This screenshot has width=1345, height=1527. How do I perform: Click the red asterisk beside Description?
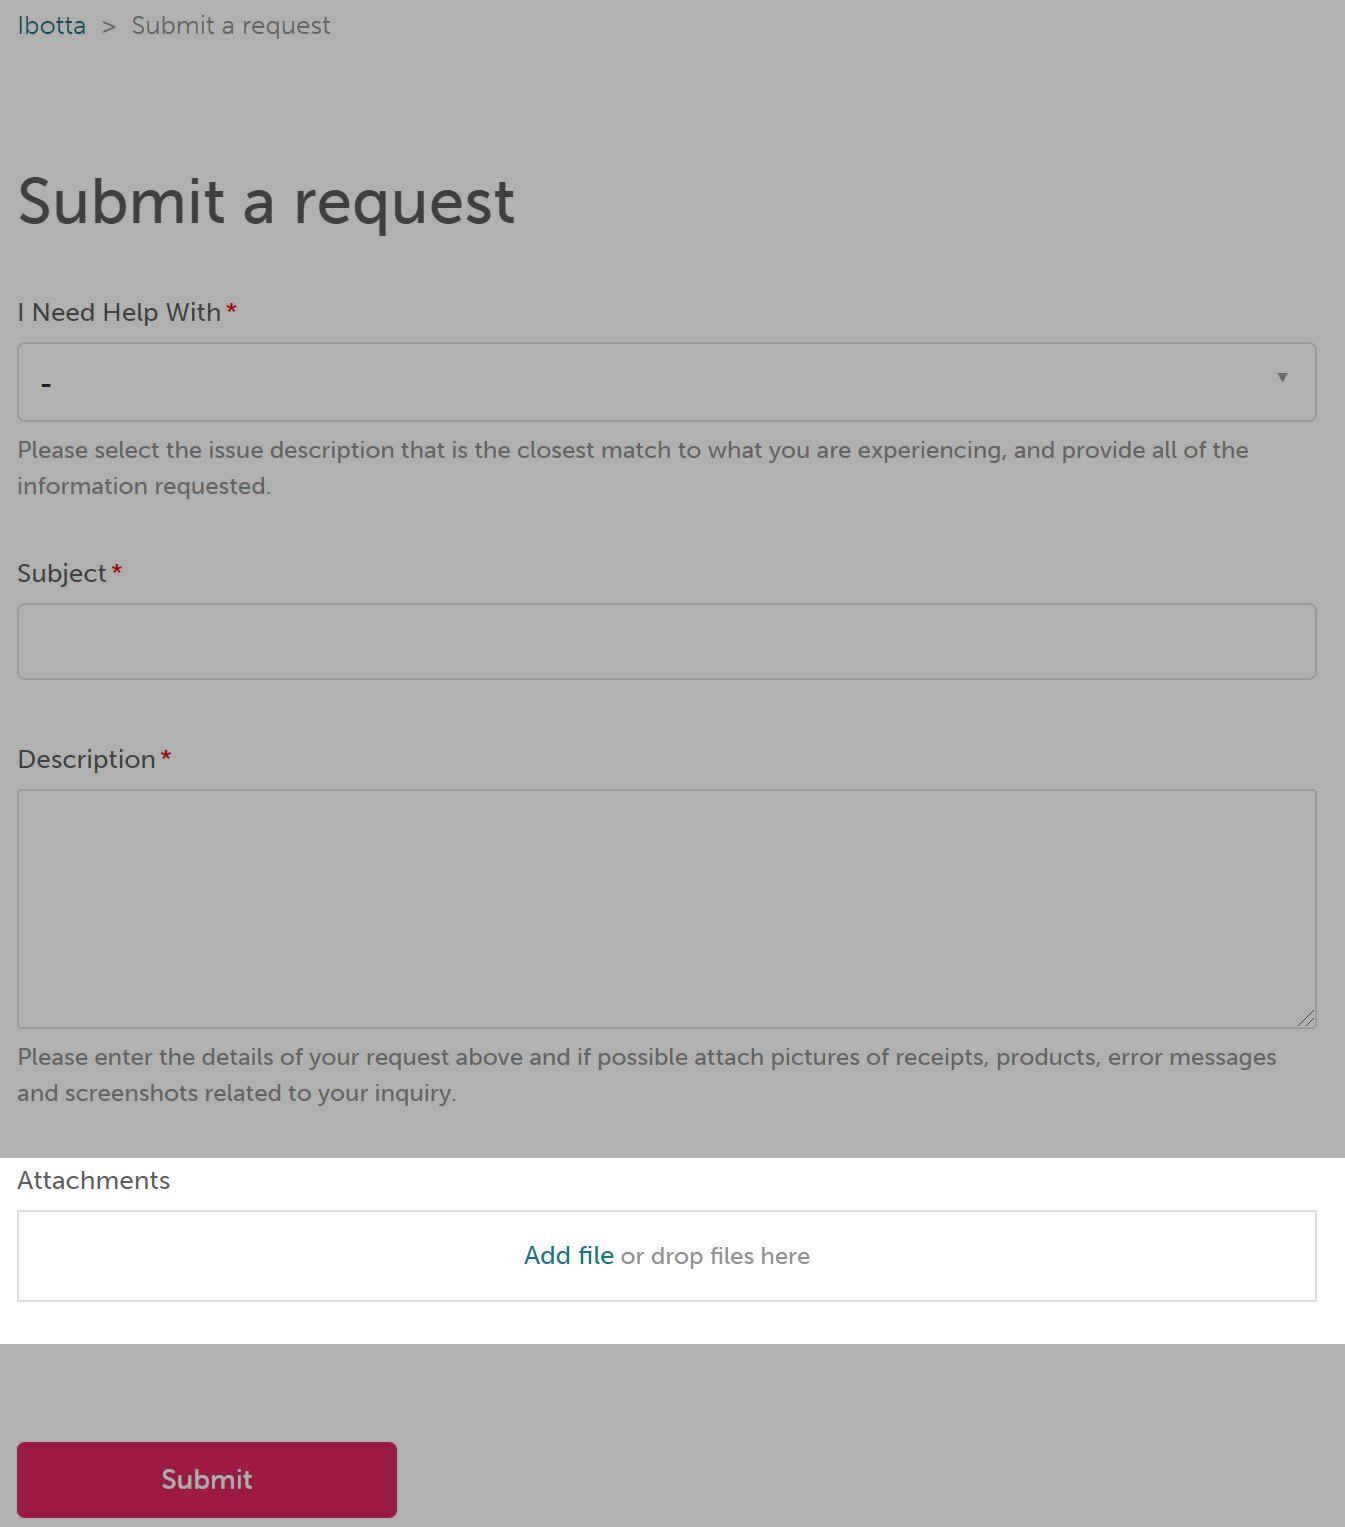point(166,757)
